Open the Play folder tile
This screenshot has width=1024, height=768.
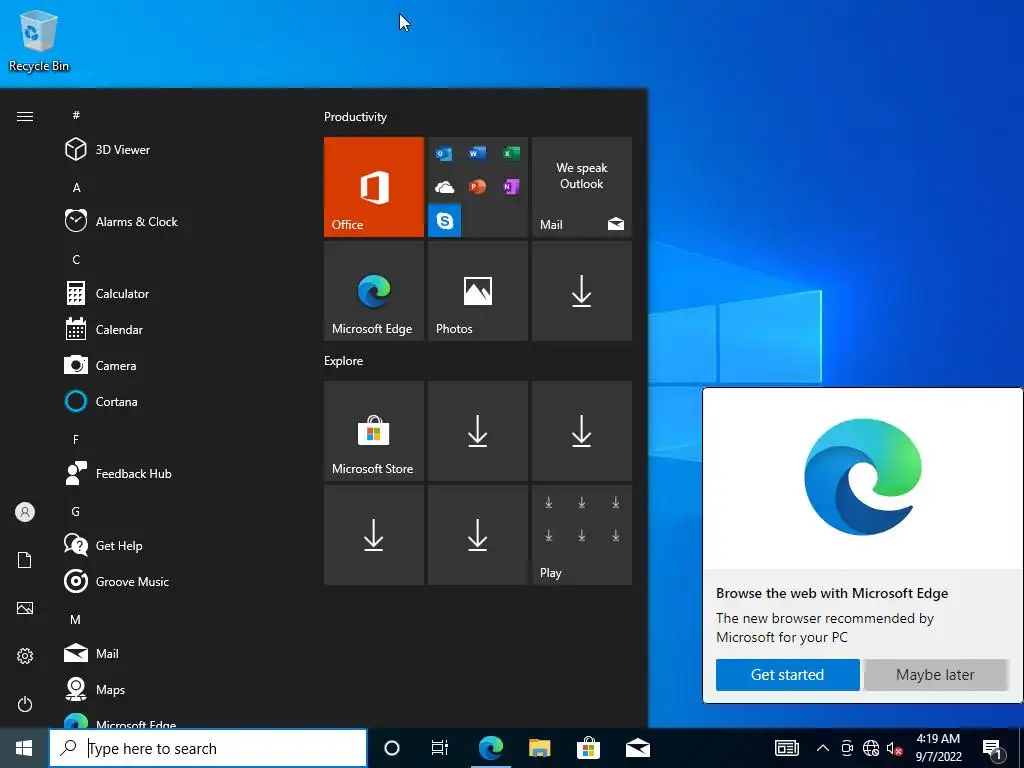[582, 535]
